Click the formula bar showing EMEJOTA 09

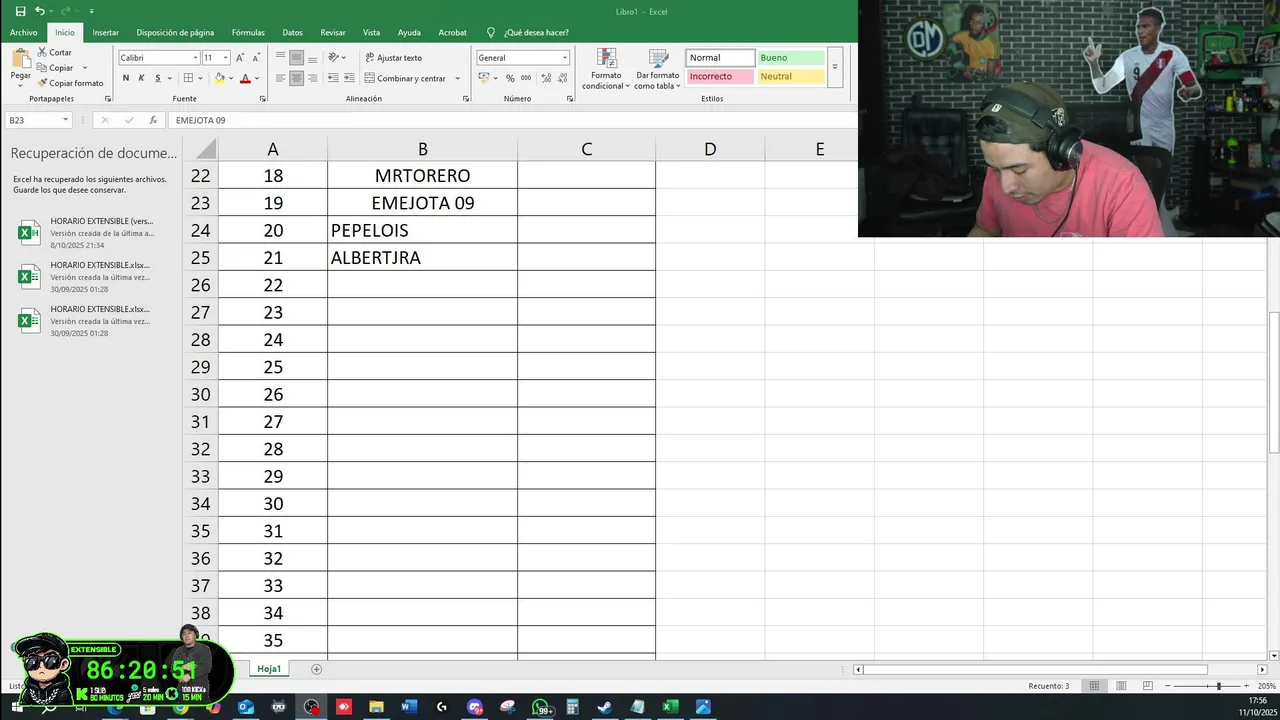click(513, 120)
